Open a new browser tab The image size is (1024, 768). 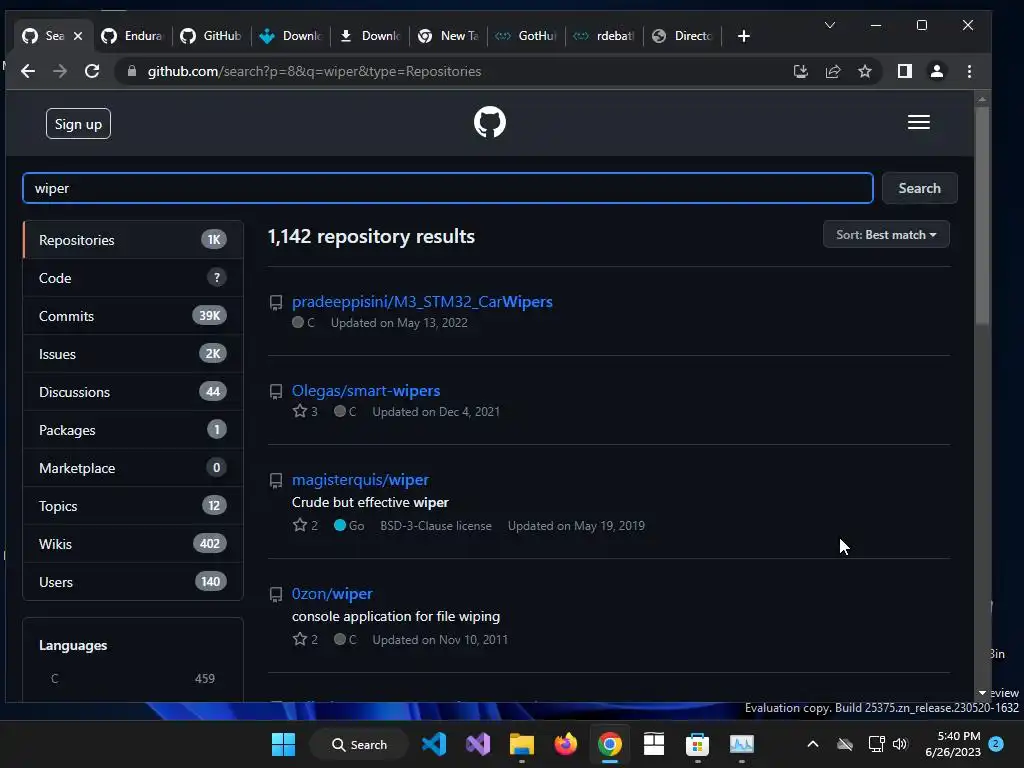click(743, 36)
